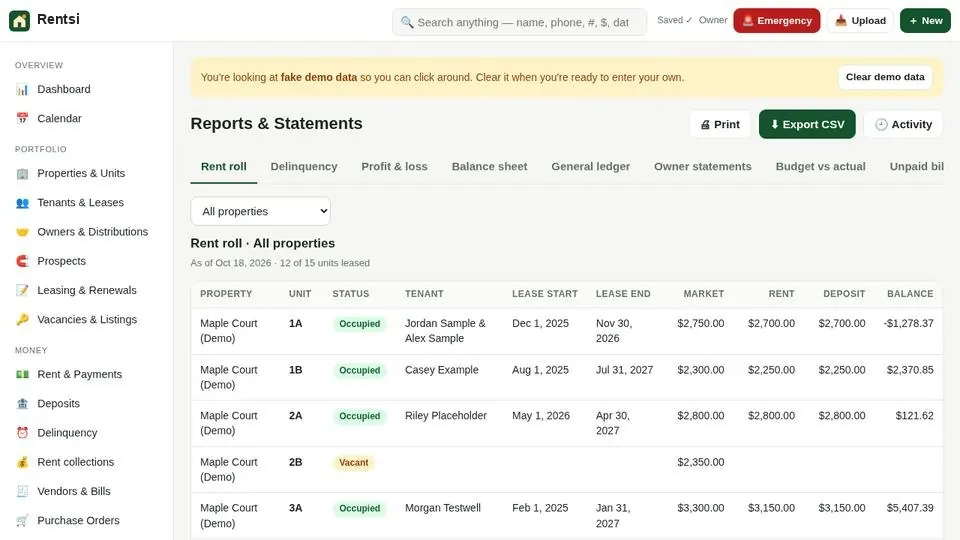Open the Owner statements tab
This screenshot has height=540, width=960.
click(x=702, y=167)
